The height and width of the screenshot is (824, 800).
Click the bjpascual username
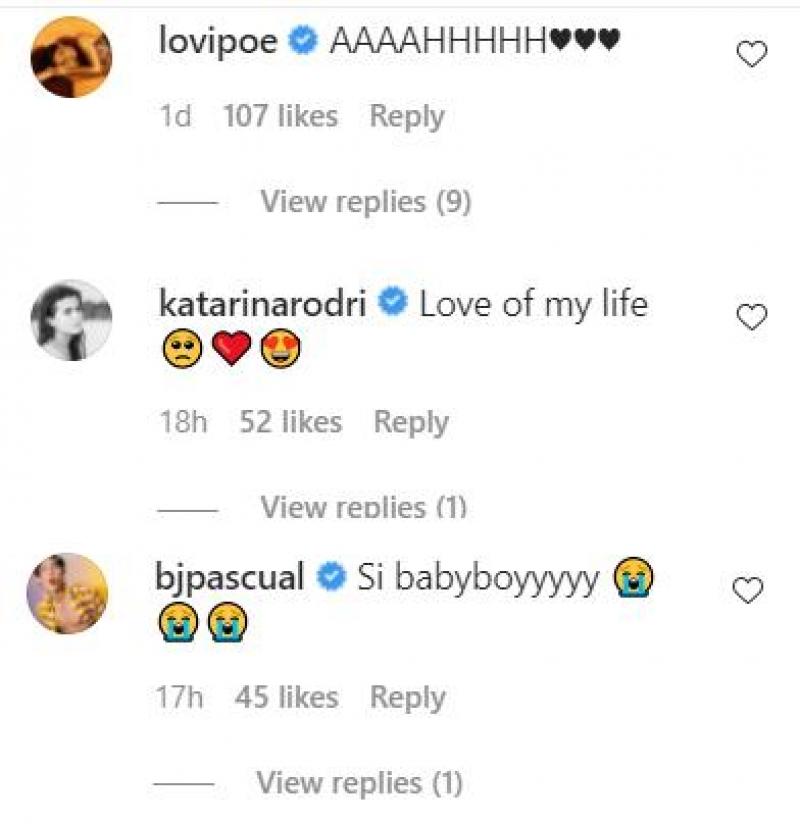231,577
